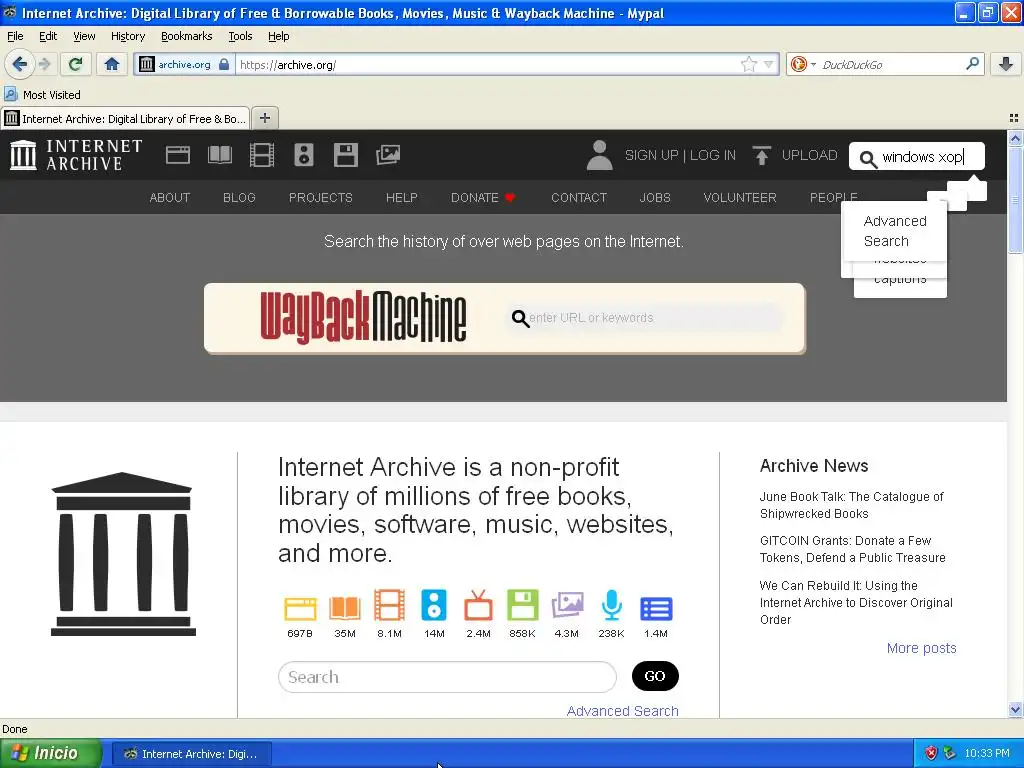Open the Audio speaker icon in navbar
This screenshot has height=768, width=1024.
coord(304,155)
